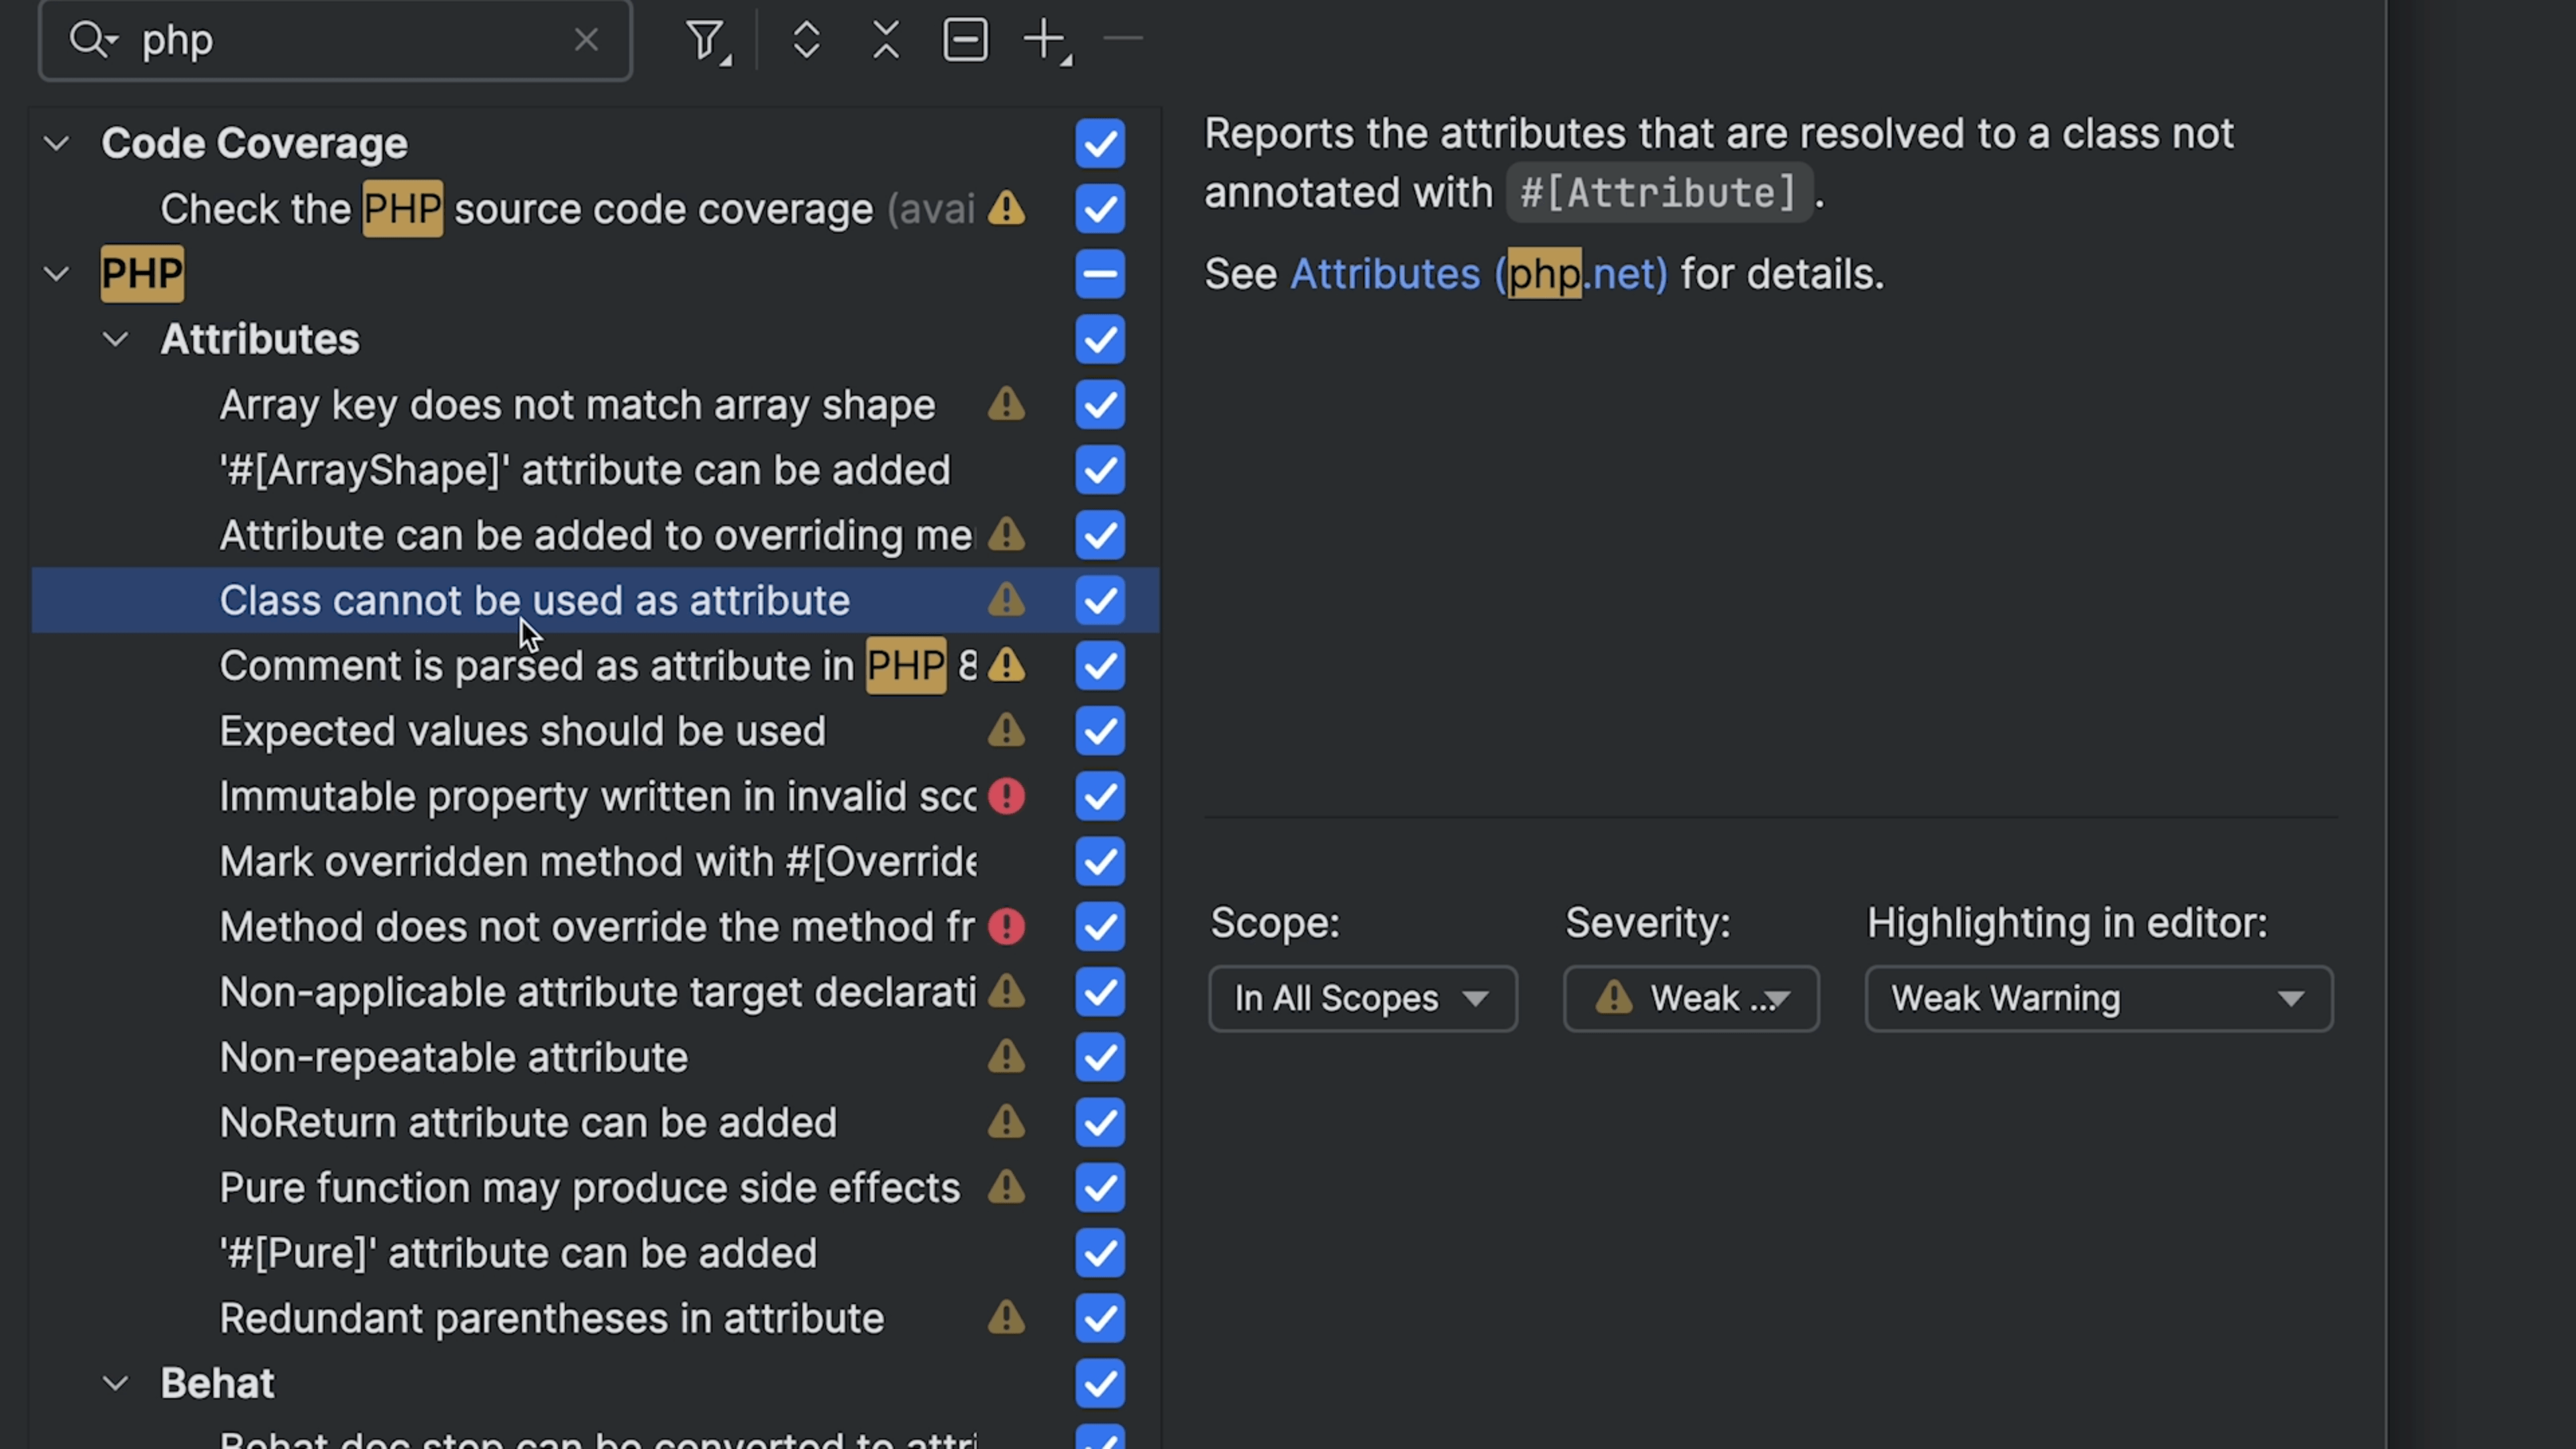Select Expected values should be used inspection
The height and width of the screenshot is (1449, 2576).
(522, 731)
